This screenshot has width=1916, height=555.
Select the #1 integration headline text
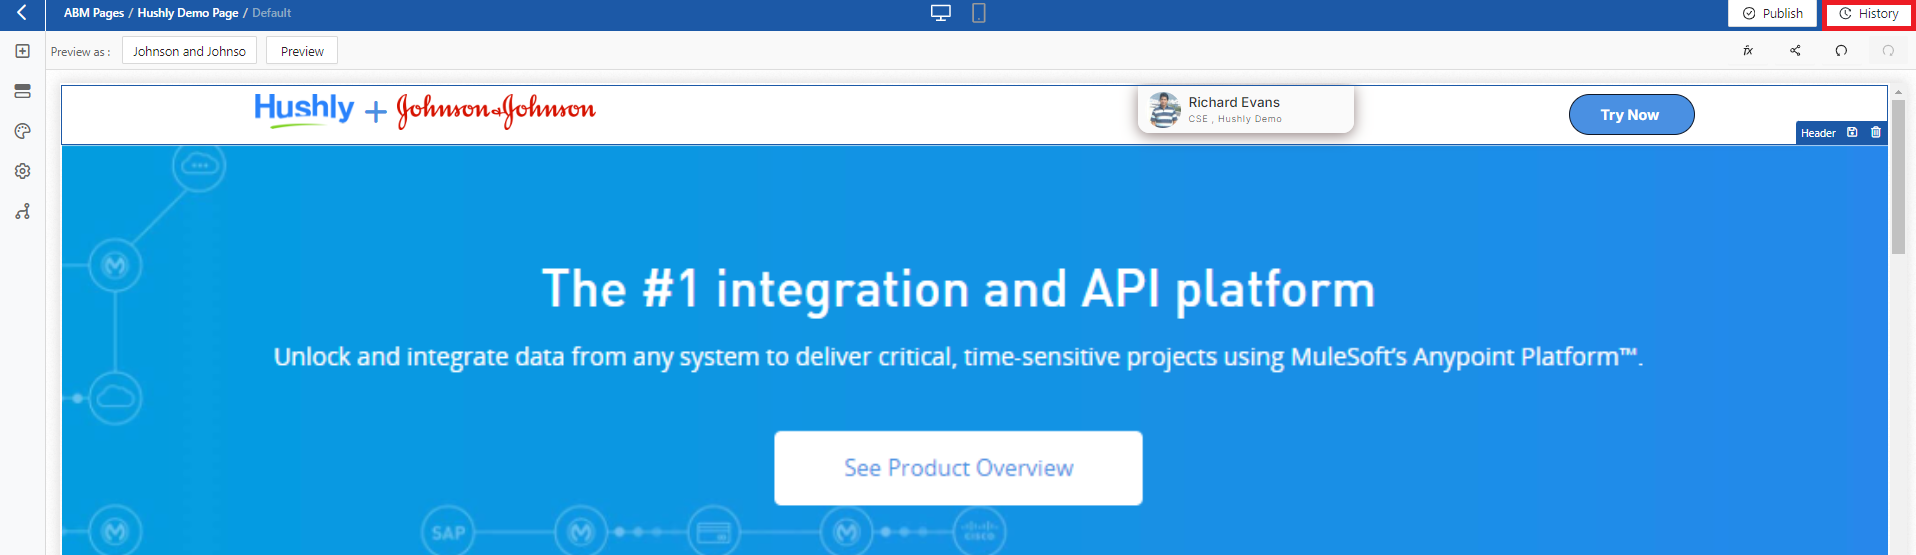(958, 289)
